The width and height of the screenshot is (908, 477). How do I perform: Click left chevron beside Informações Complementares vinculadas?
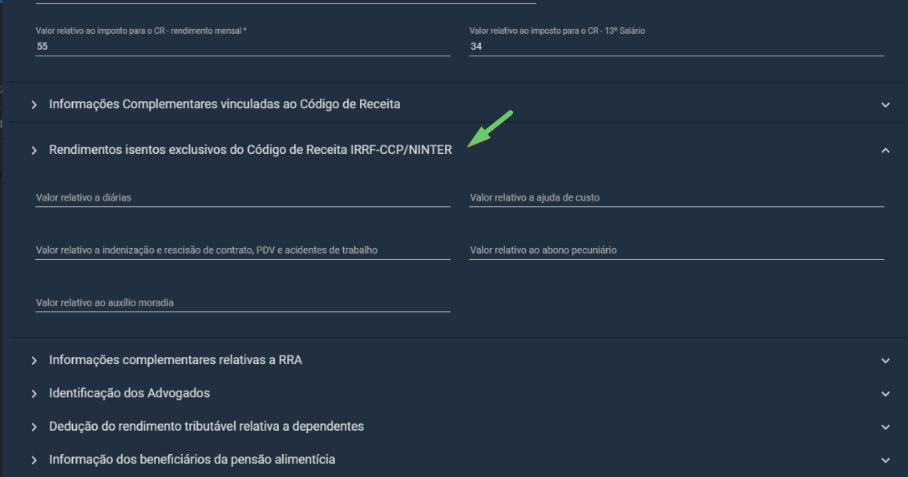(34, 105)
